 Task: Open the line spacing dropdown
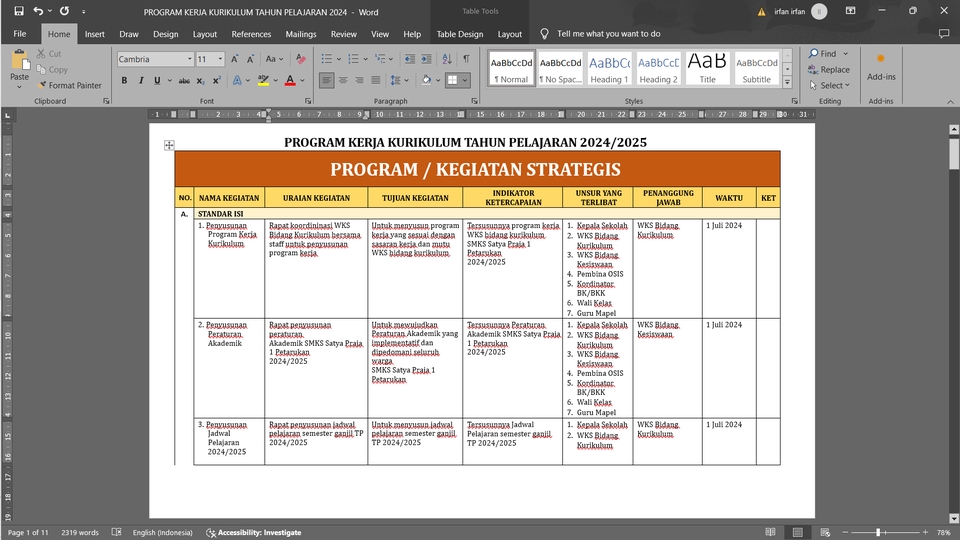coord(399,80)
